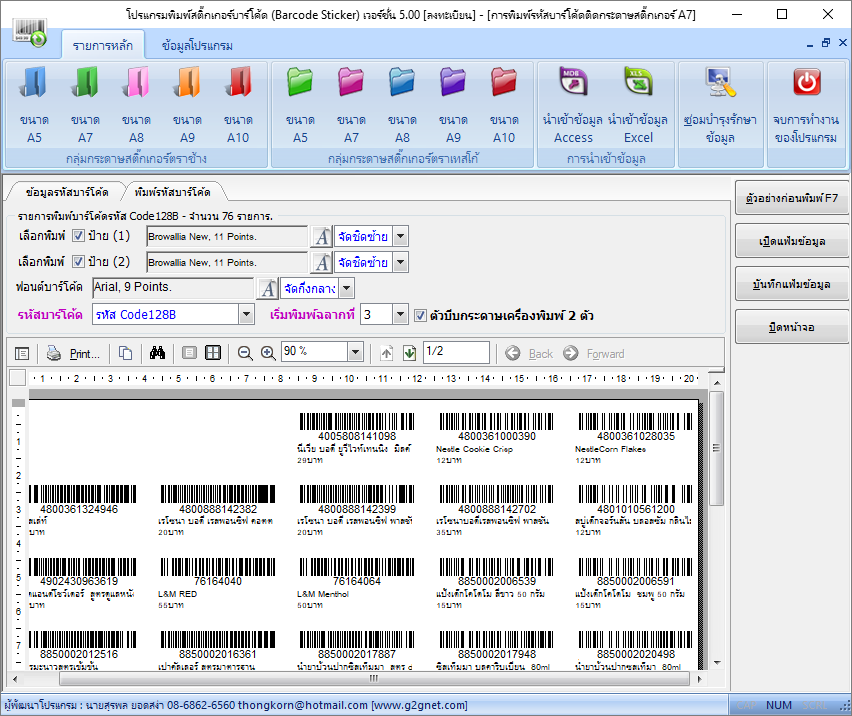Open the red folder A10 sticker size
The height and width of the screenshot is (716, 852).
504,104
